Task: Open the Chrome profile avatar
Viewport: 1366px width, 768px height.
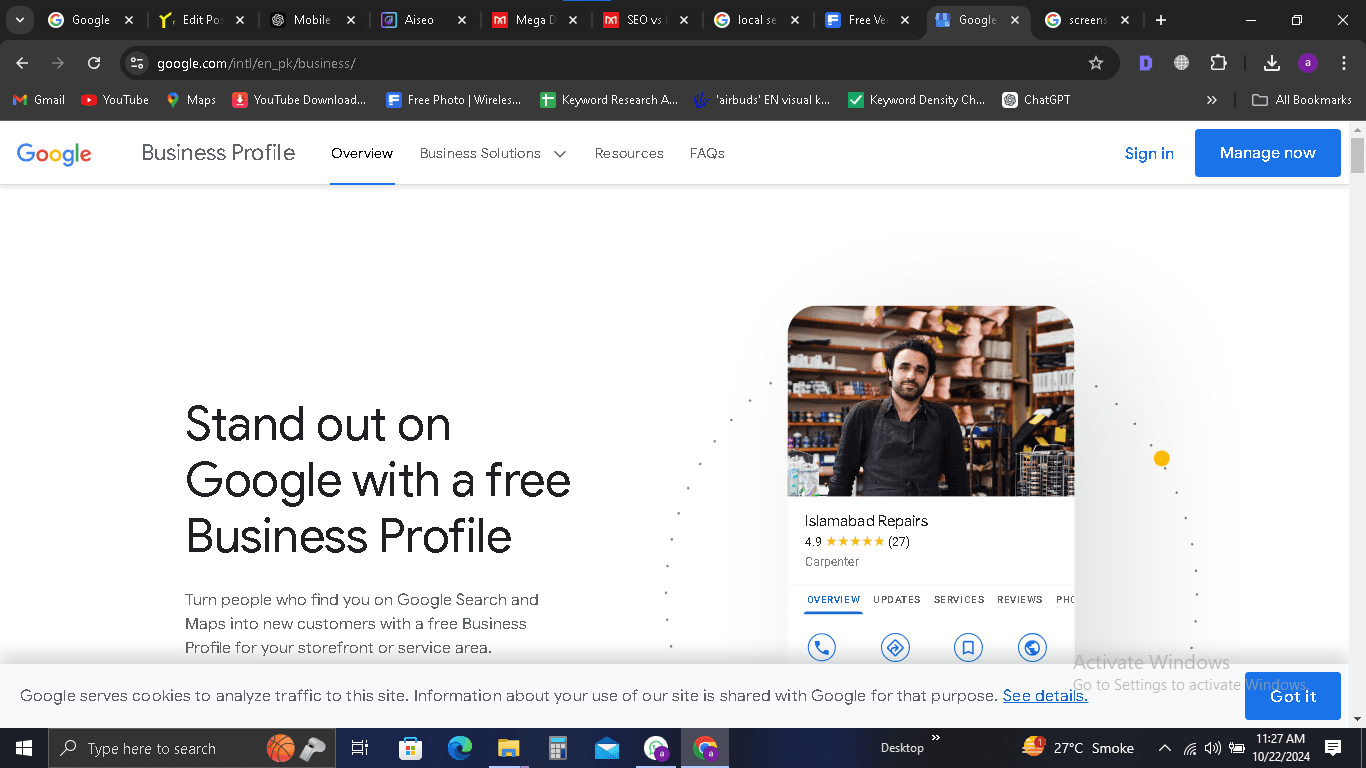Action: click(x=1308, y=63)
